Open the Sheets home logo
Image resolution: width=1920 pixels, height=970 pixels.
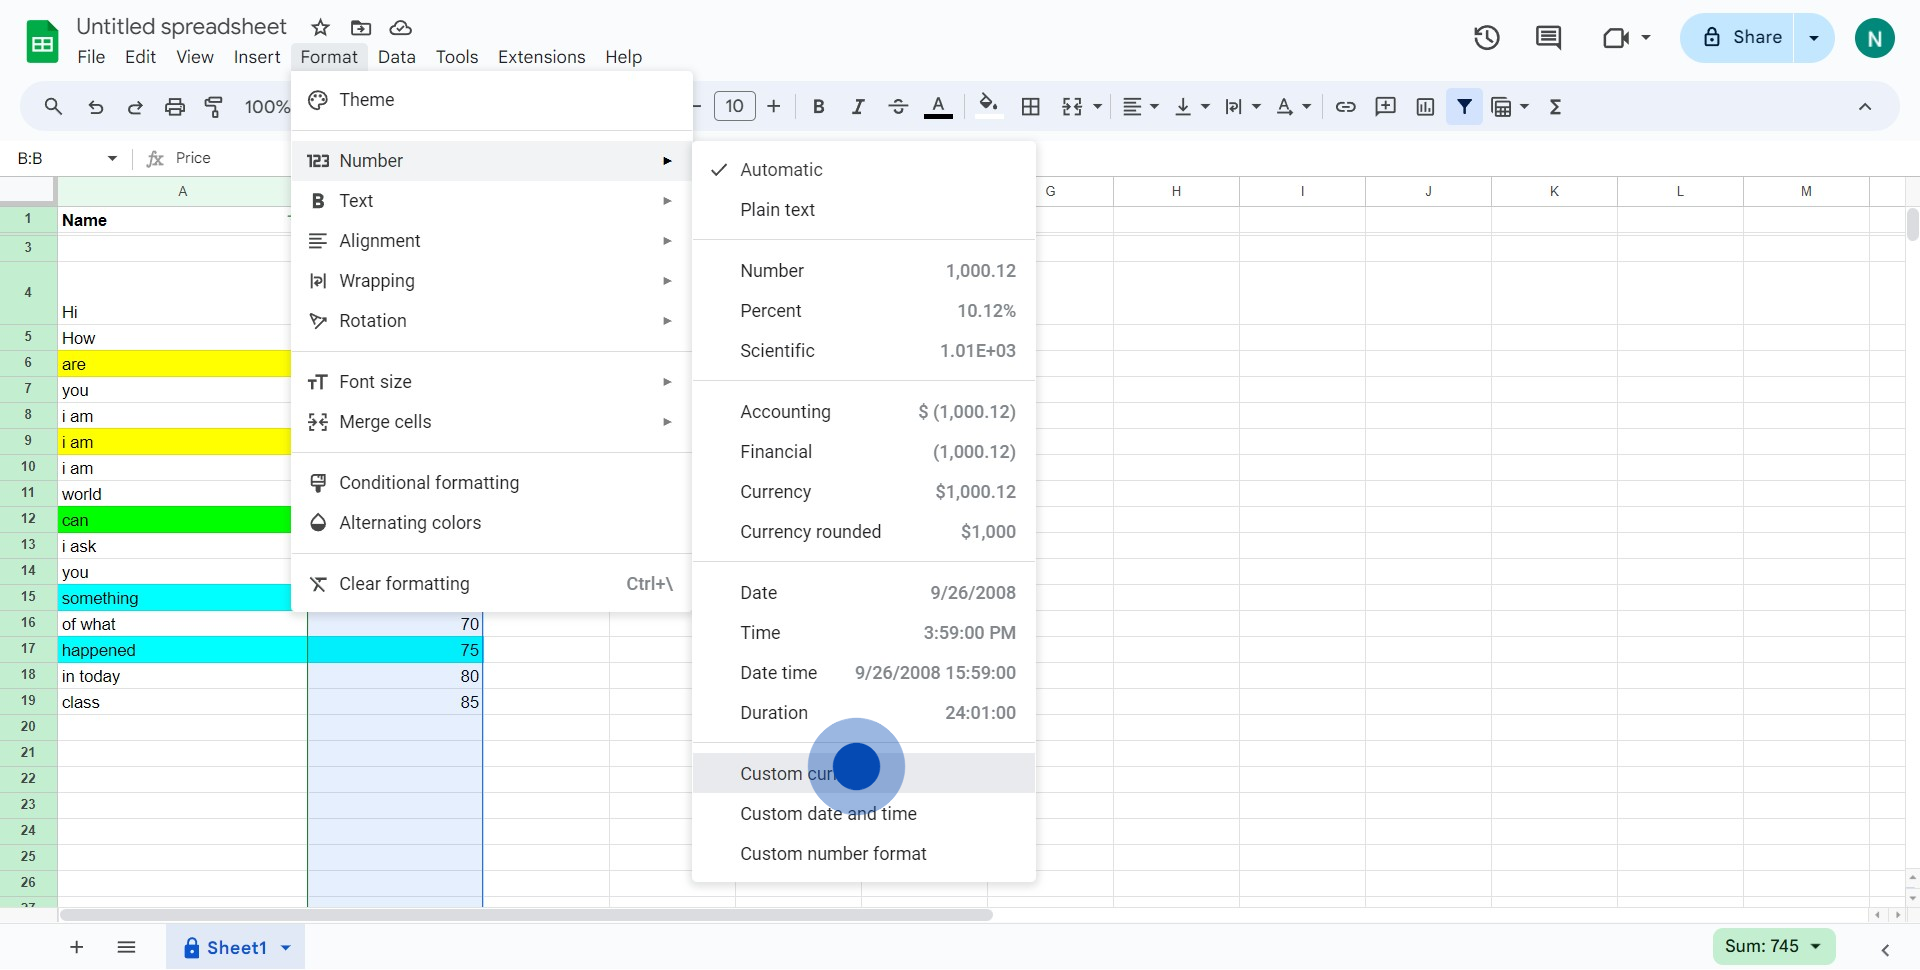click(x=42, y=42)
